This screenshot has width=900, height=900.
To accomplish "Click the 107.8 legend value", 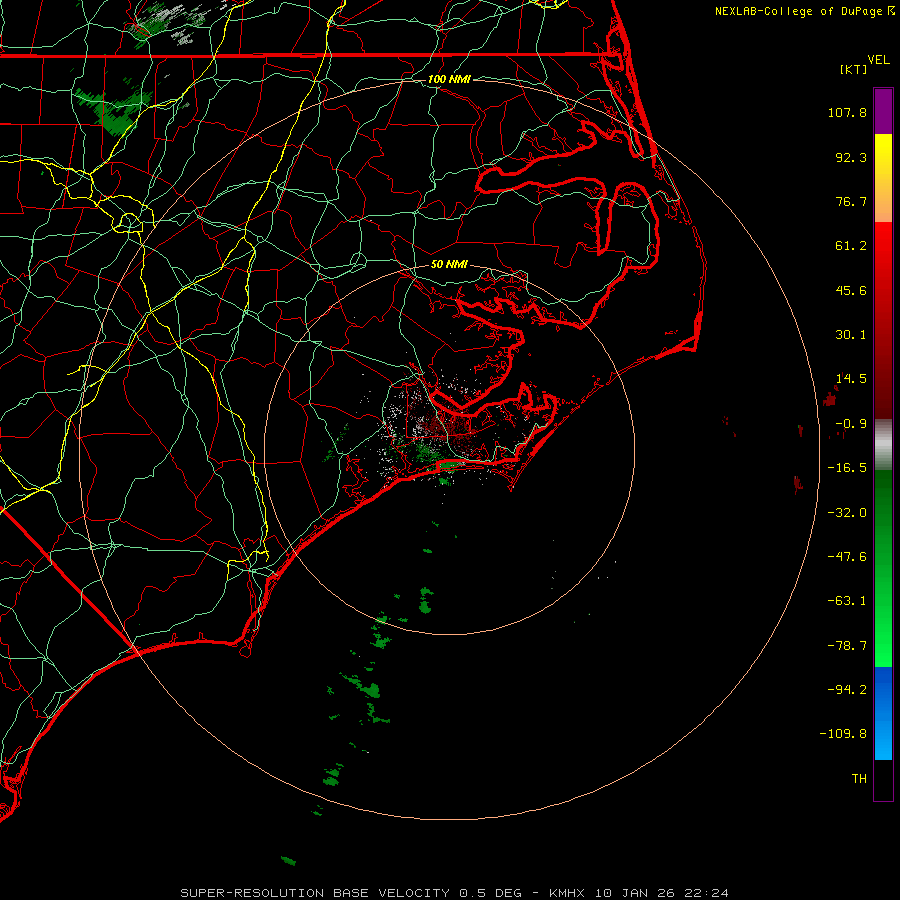I will pos(847,112).
